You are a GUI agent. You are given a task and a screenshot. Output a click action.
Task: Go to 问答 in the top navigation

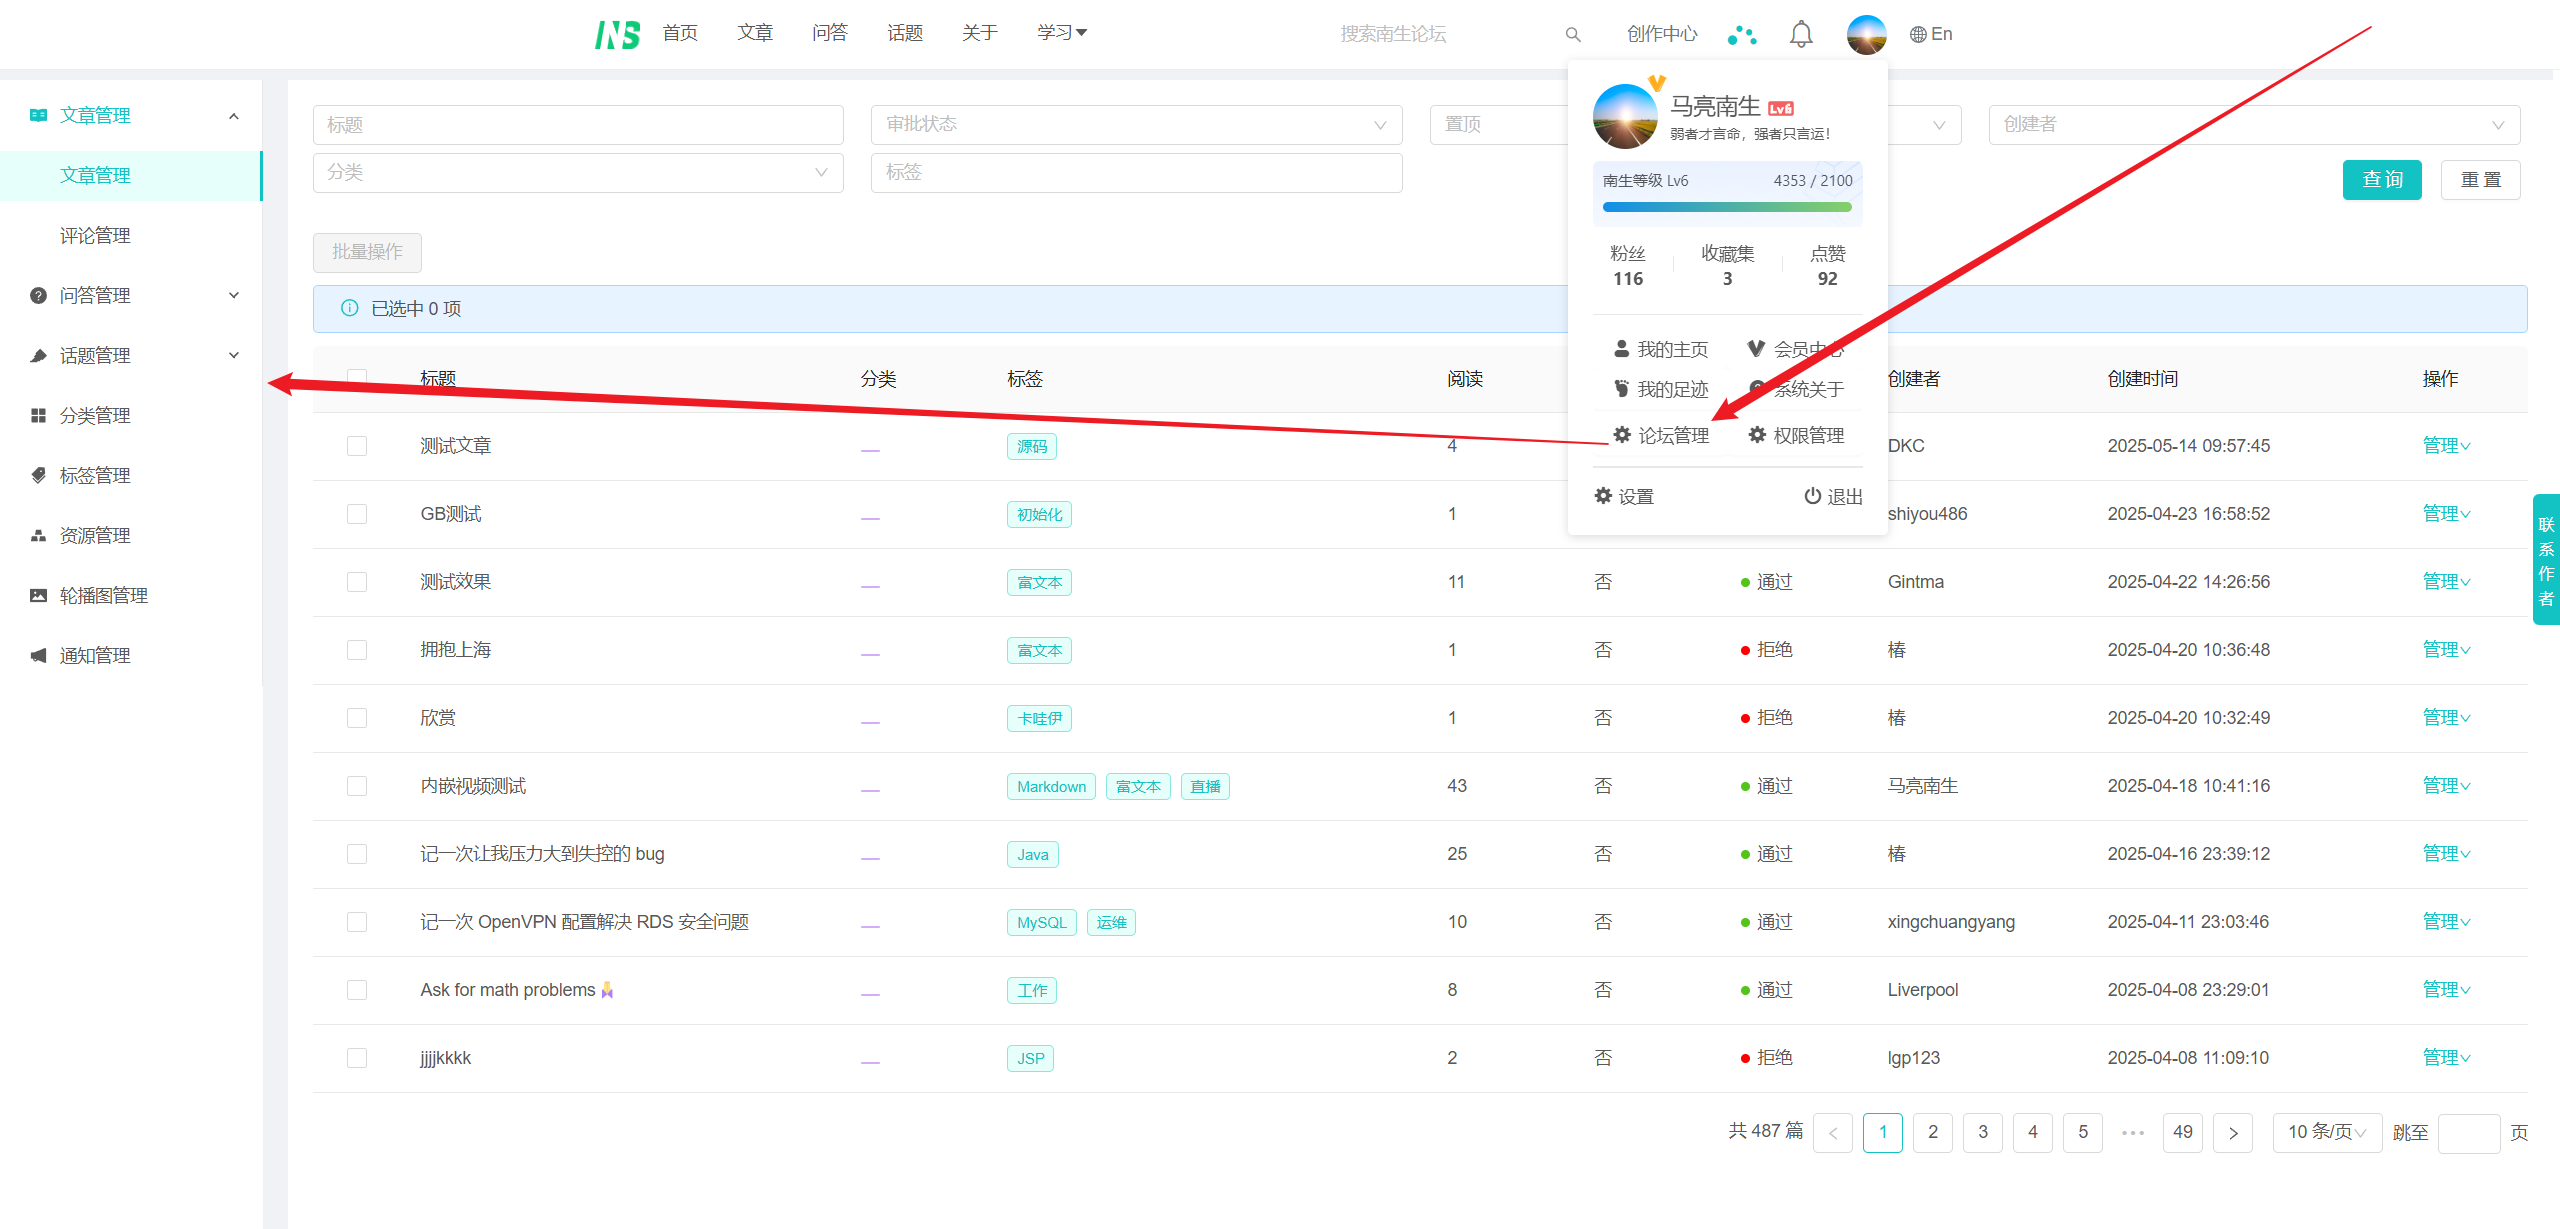[x=829, y=33]
